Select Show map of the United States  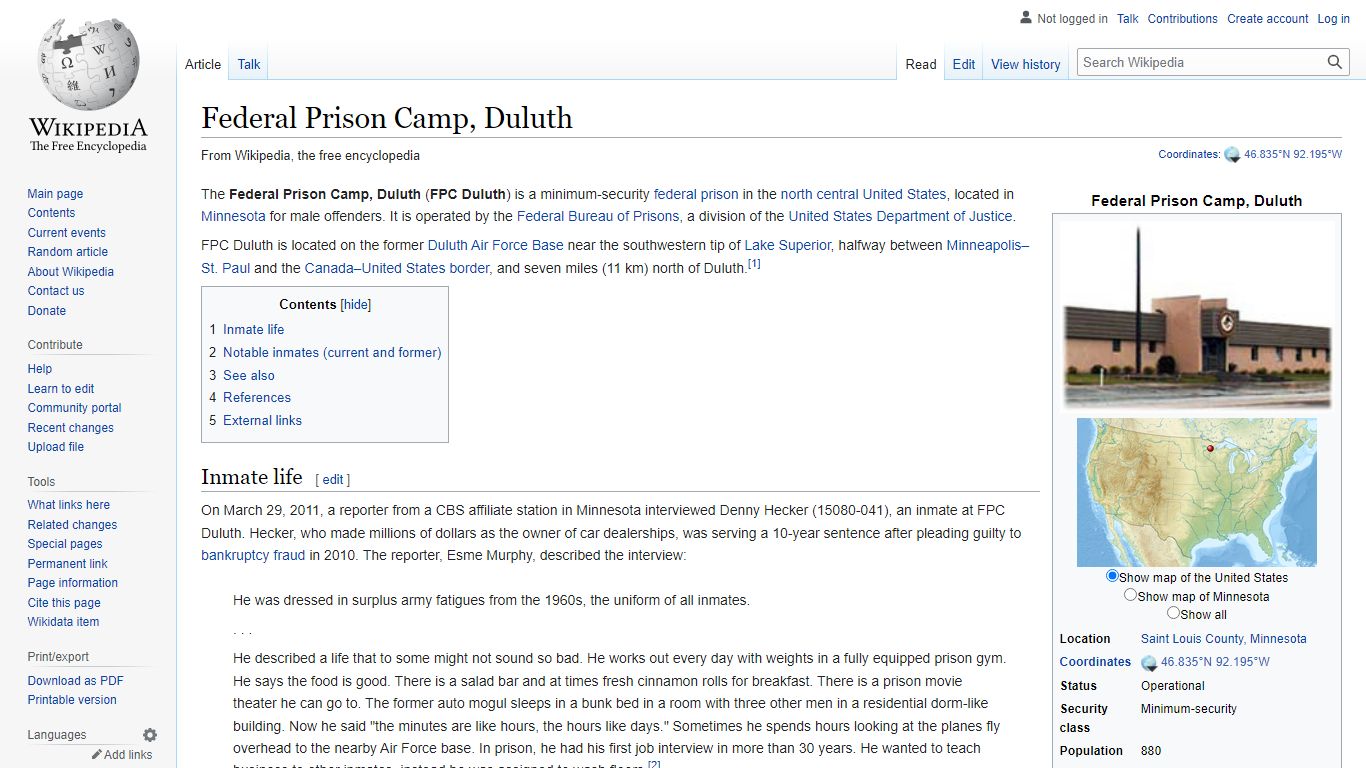1112,576
